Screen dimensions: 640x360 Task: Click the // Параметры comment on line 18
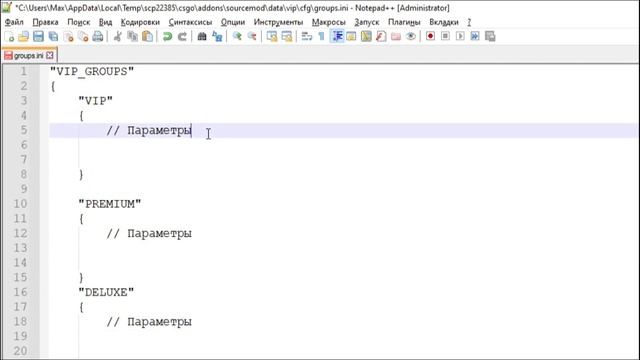pos(149,322)
